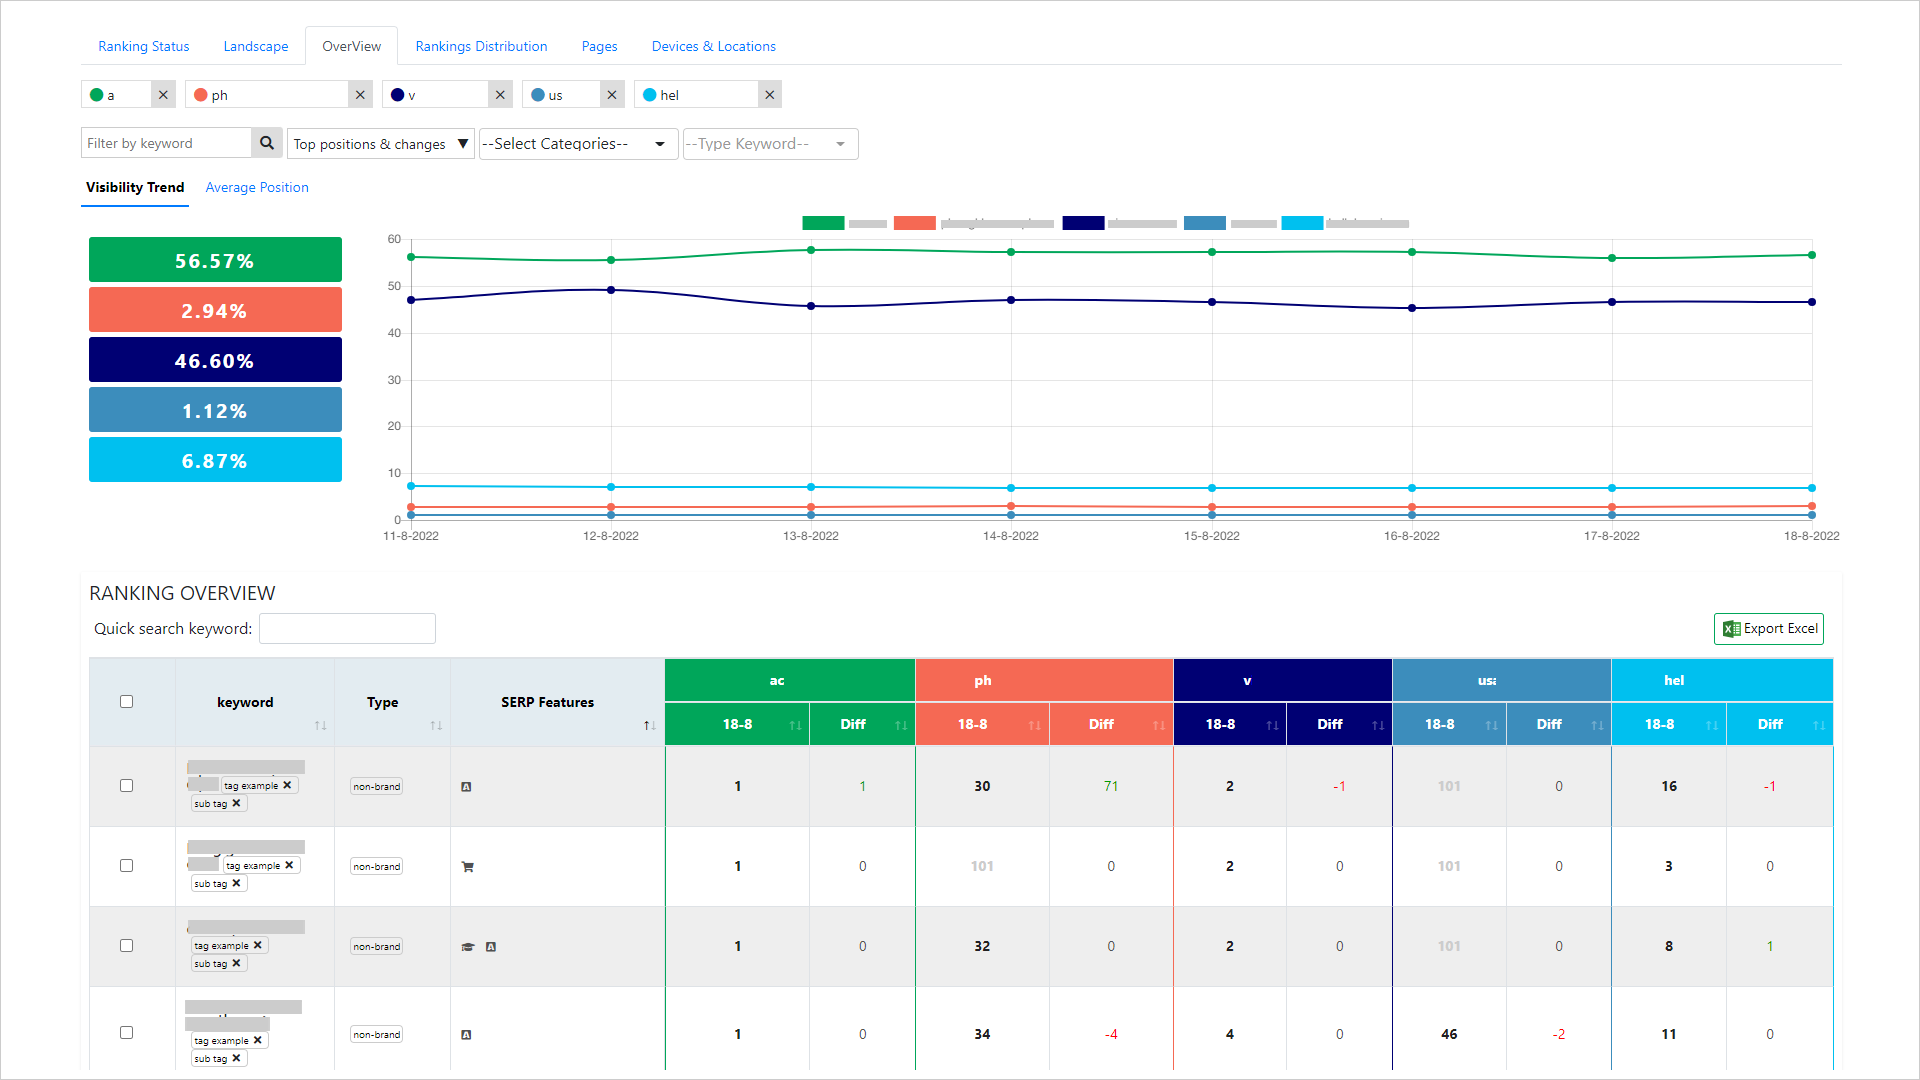
Task: Check the second keyword row checkbox
Action: (126, 866)
